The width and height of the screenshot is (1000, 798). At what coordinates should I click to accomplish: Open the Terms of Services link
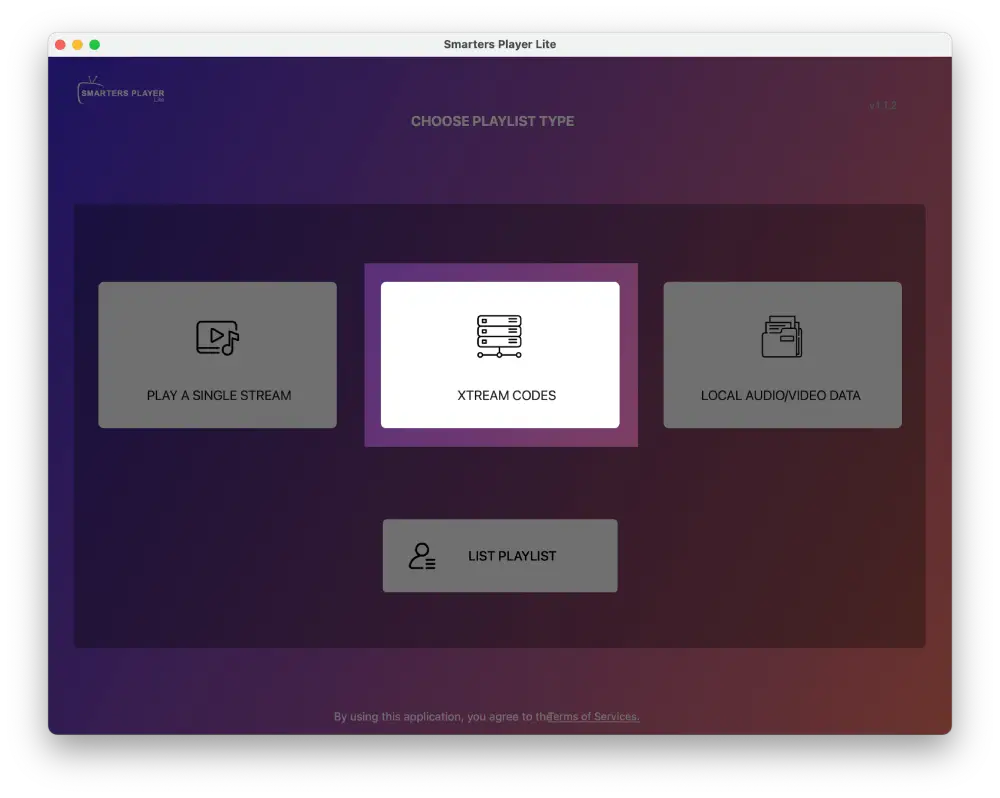tap(594, 716)
